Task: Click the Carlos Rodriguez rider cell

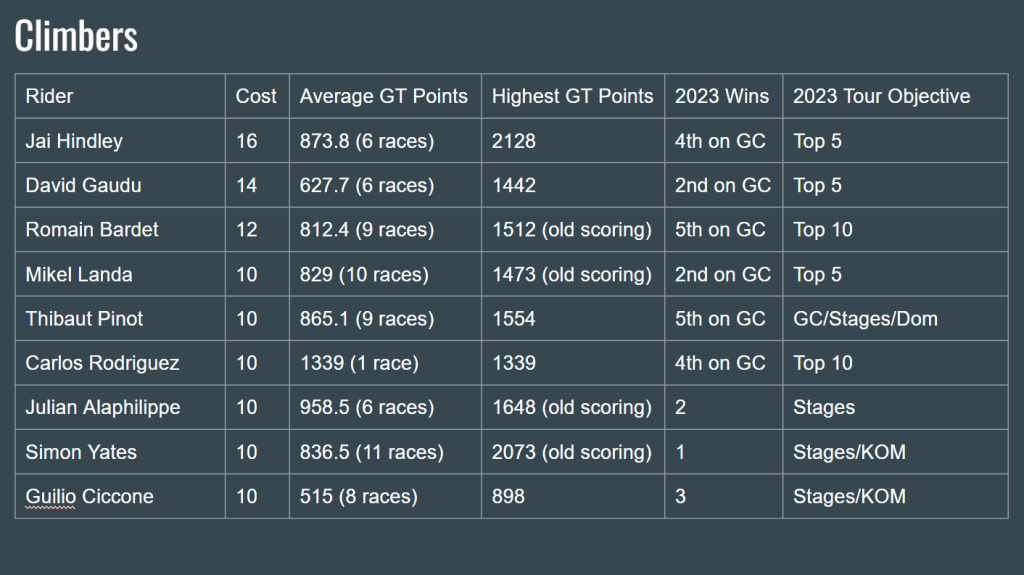Action: pos(102,363)
